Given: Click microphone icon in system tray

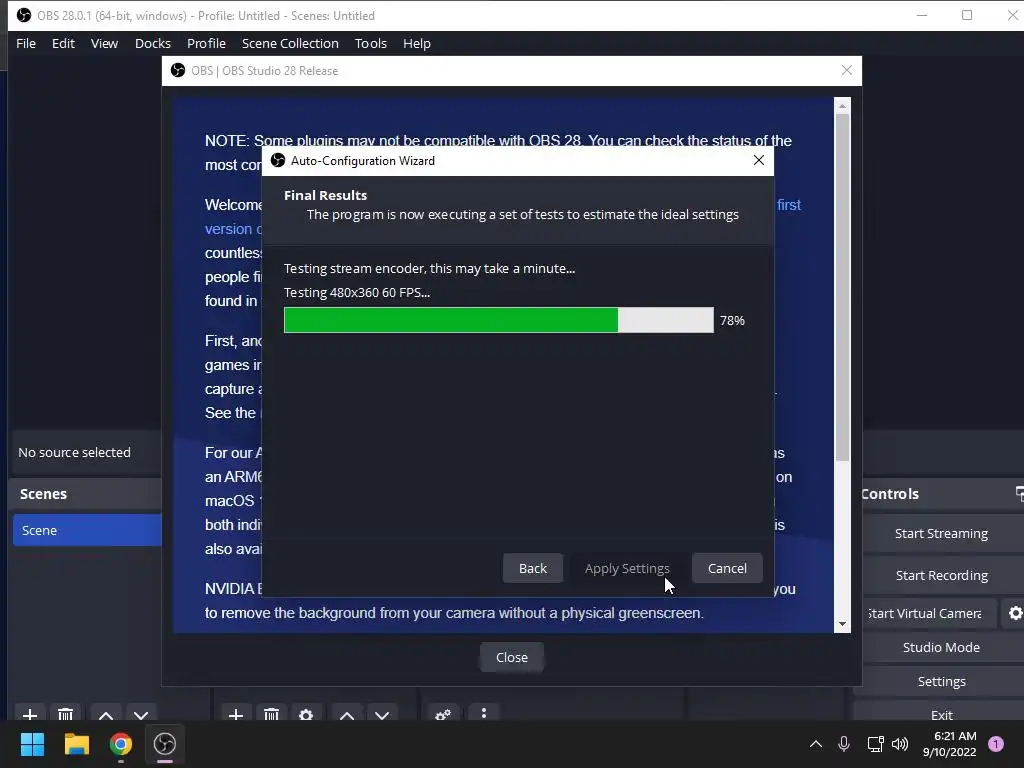Looking at the screenshot, I should click(844, 744).
